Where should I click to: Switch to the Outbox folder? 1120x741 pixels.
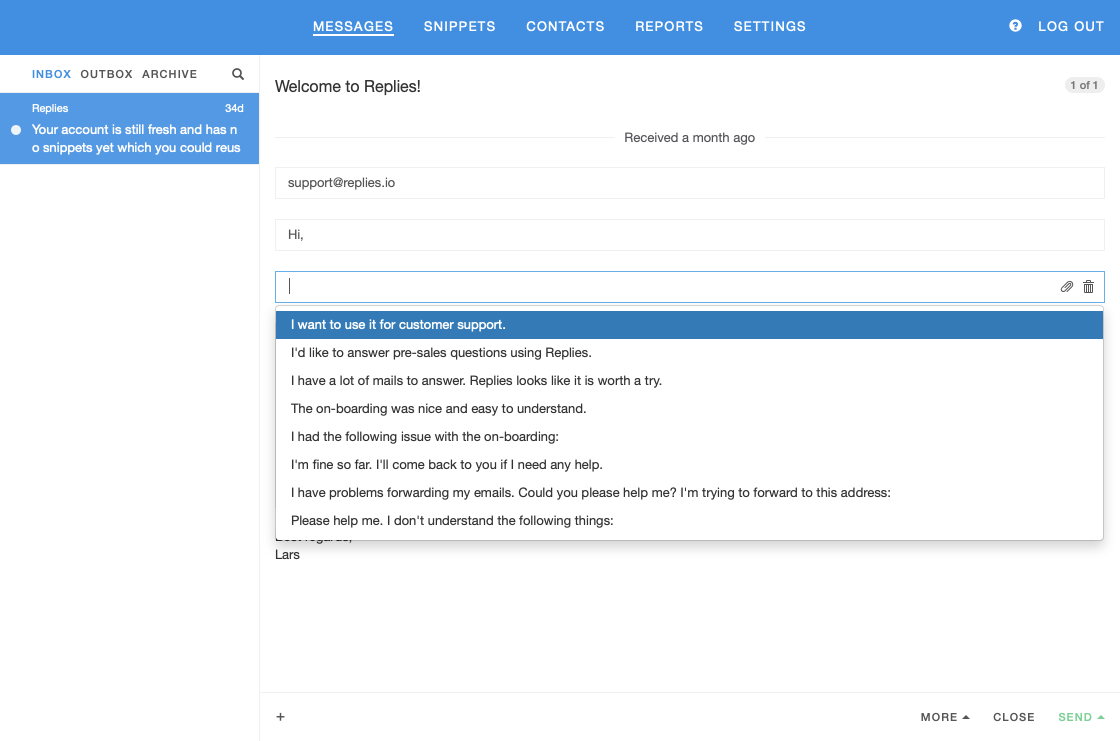(x=106, y=74)
